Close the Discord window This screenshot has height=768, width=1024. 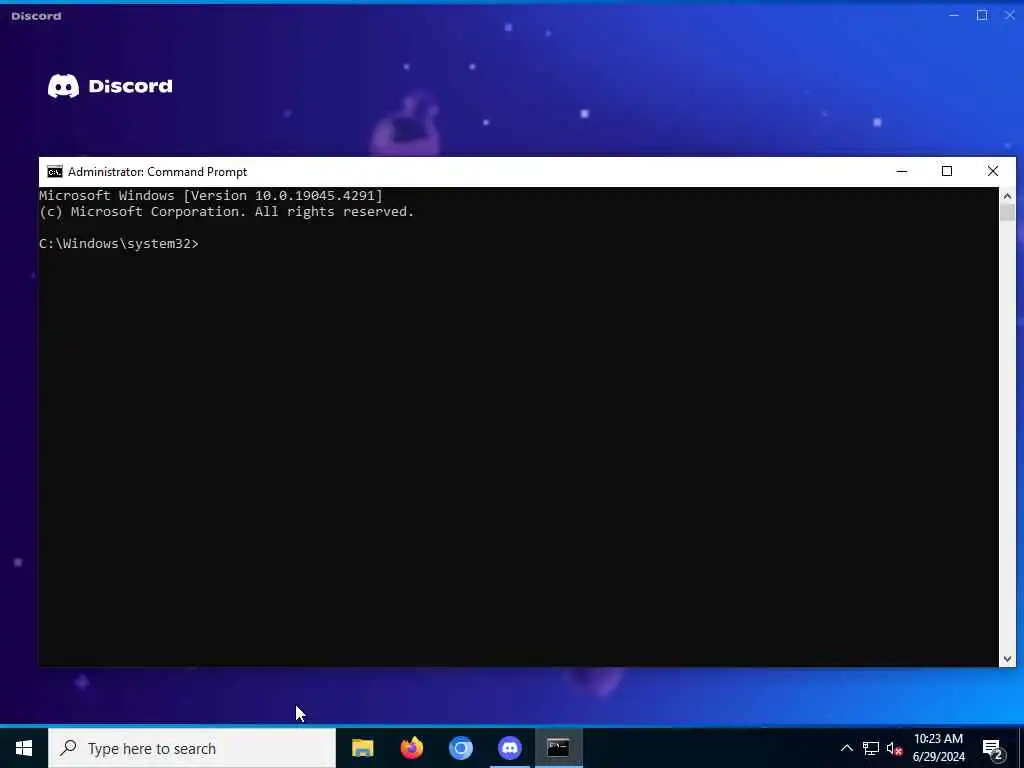1010,15
